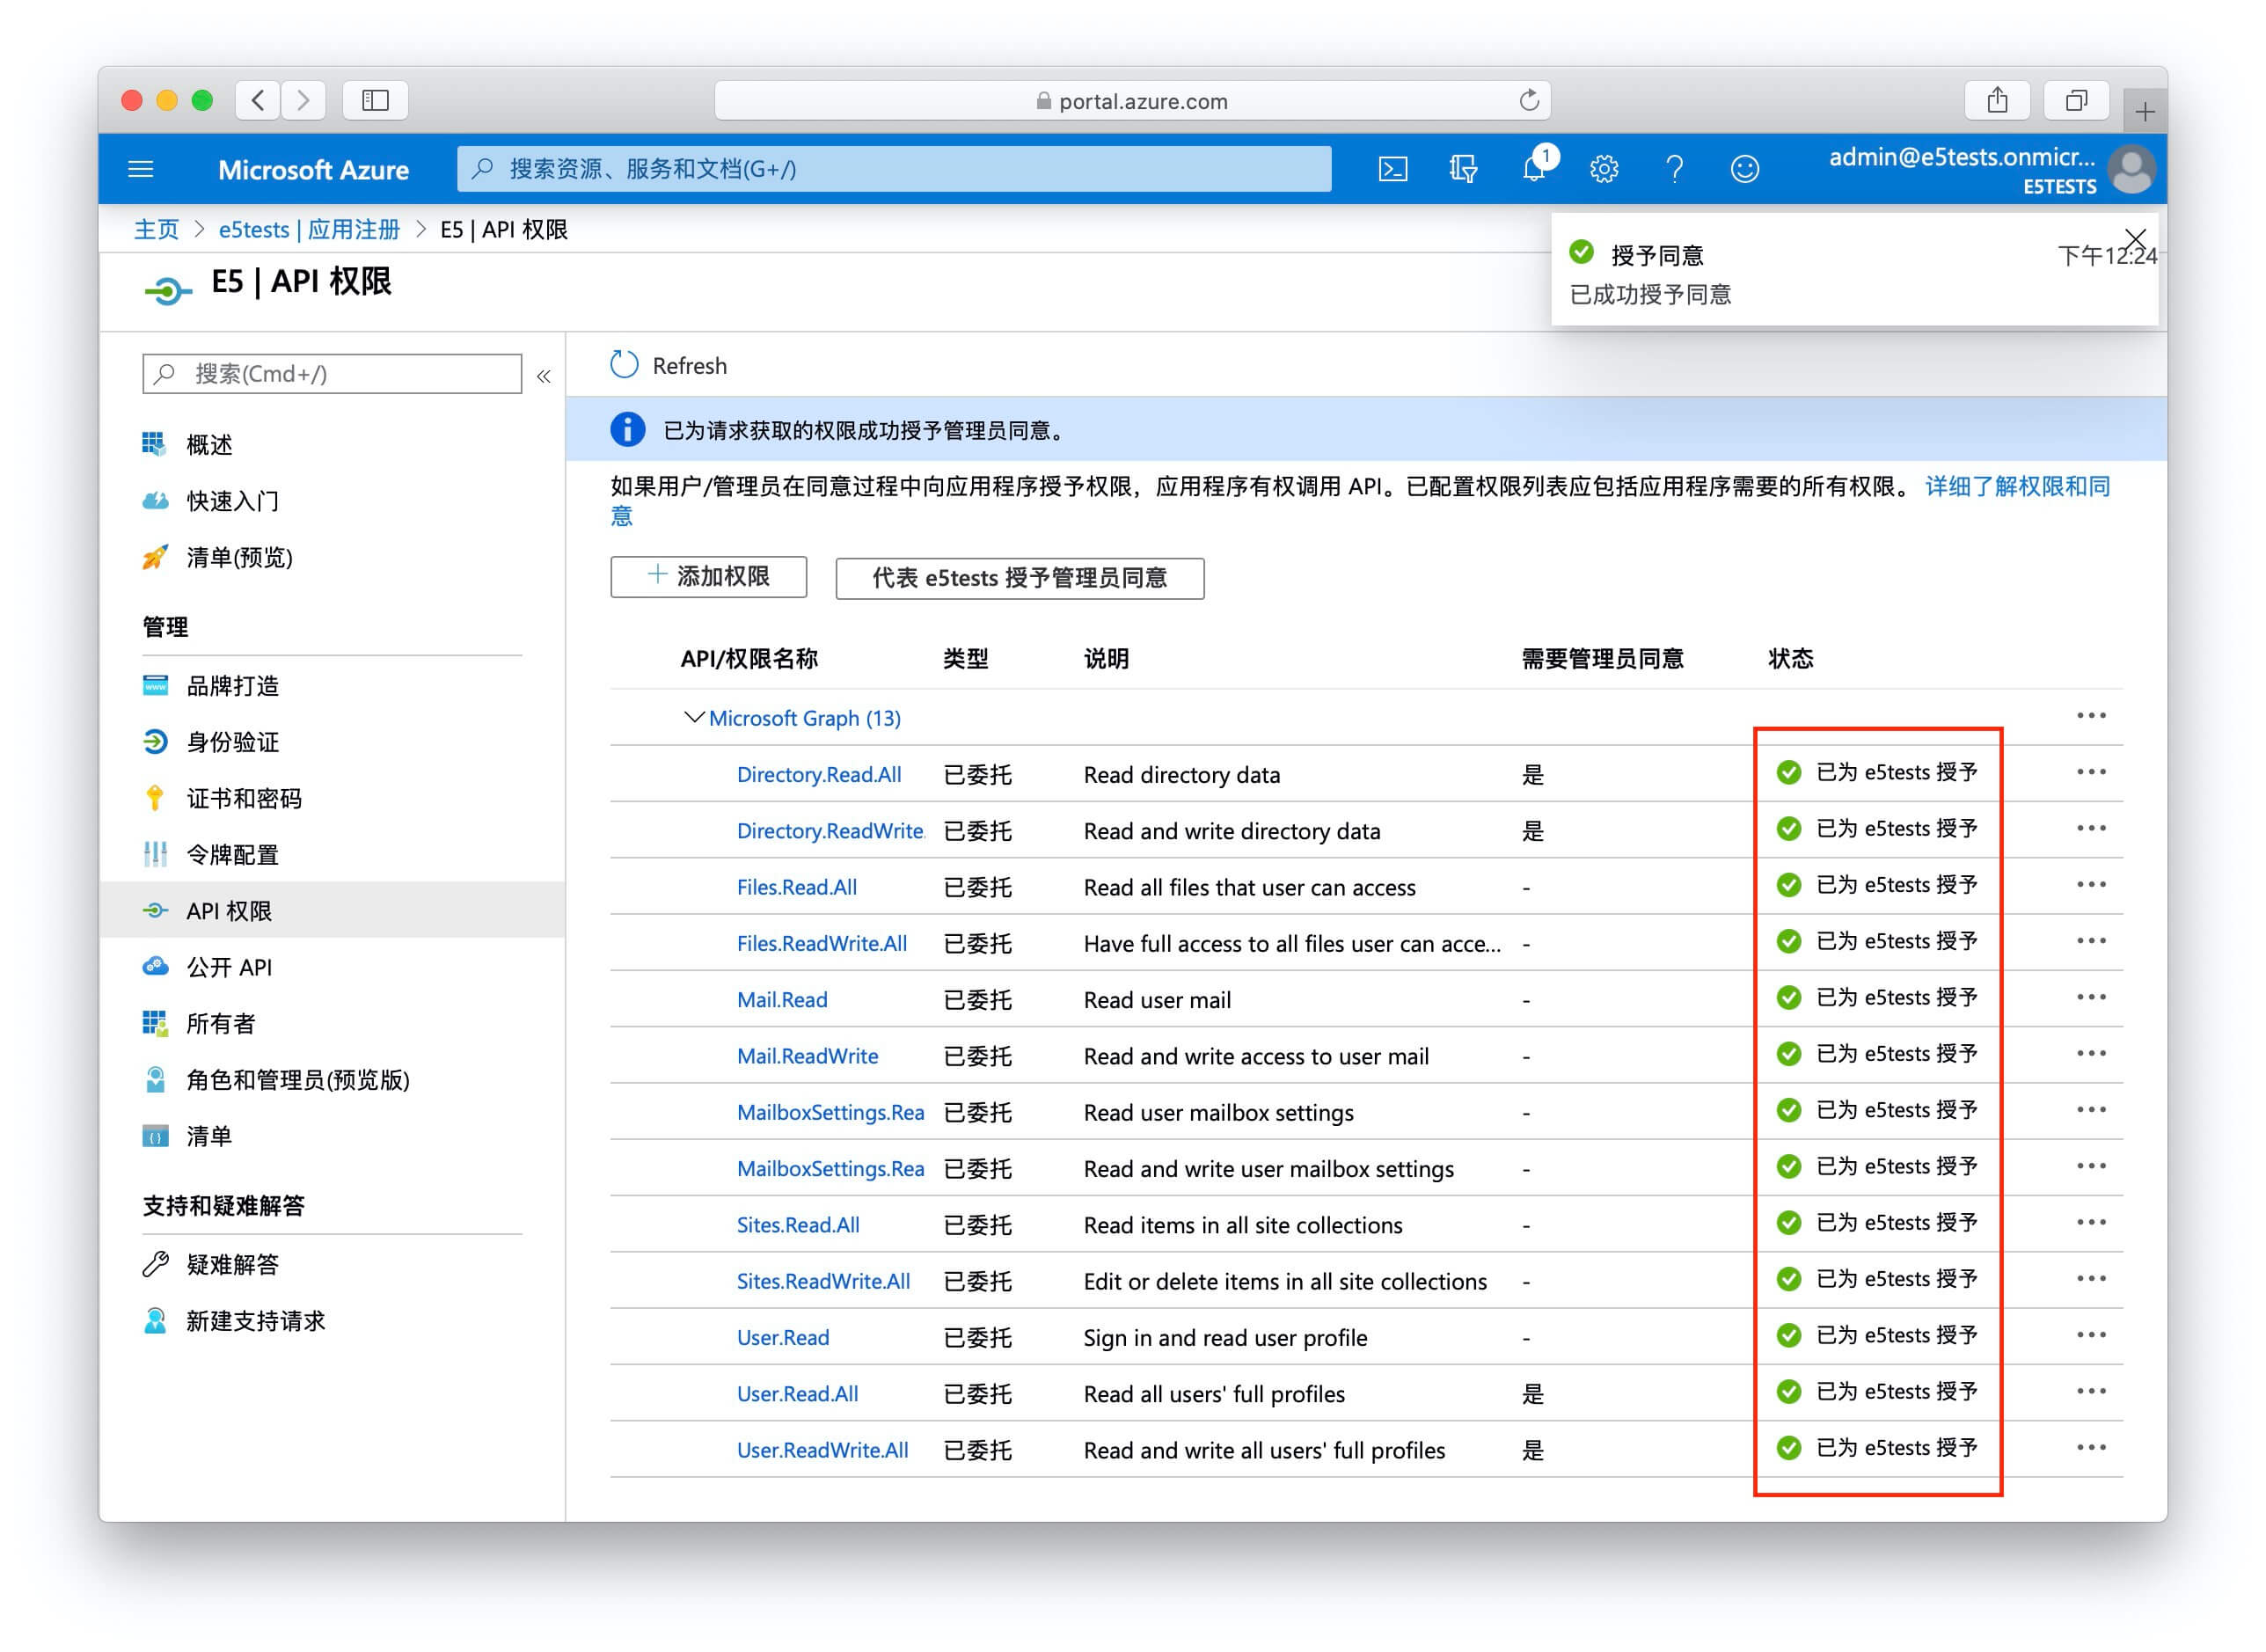Click the API/权限名称 column header
Viewport: 2266px width, 1652px height.
click(x=748, y=659)
